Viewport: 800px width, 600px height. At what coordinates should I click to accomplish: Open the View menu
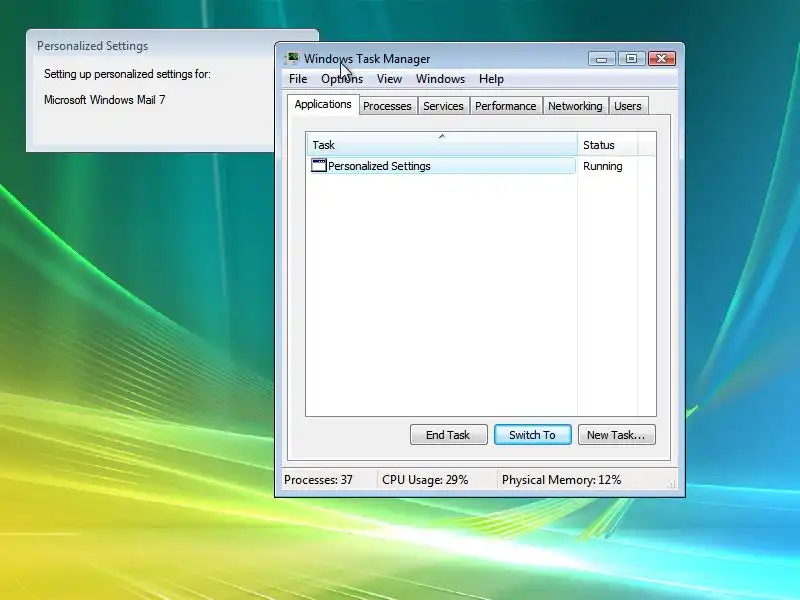389,79
